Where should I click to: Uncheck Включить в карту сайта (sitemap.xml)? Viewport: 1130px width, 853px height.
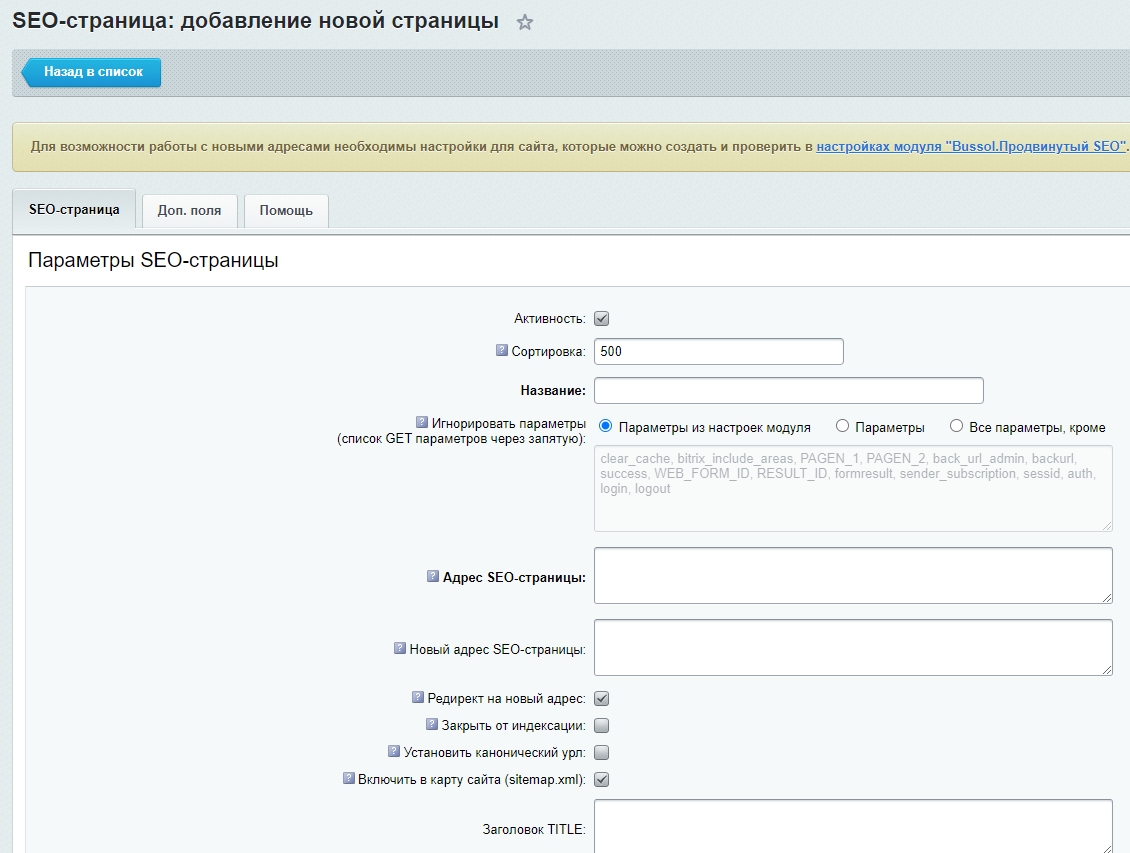pyautogui.click(x=601, y=779)
